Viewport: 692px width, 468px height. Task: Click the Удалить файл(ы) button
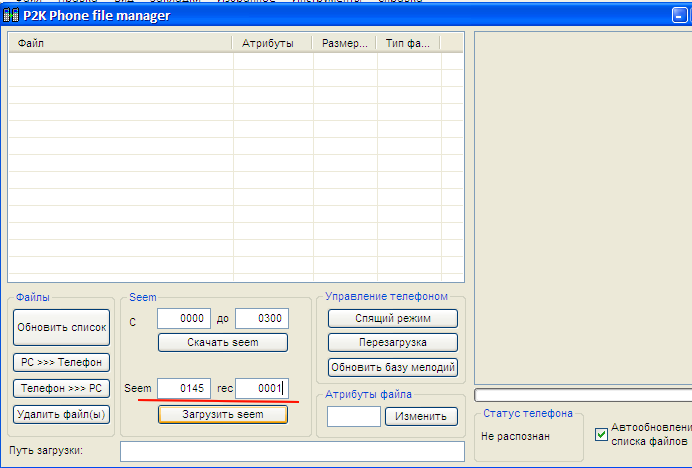coord(61,415)
